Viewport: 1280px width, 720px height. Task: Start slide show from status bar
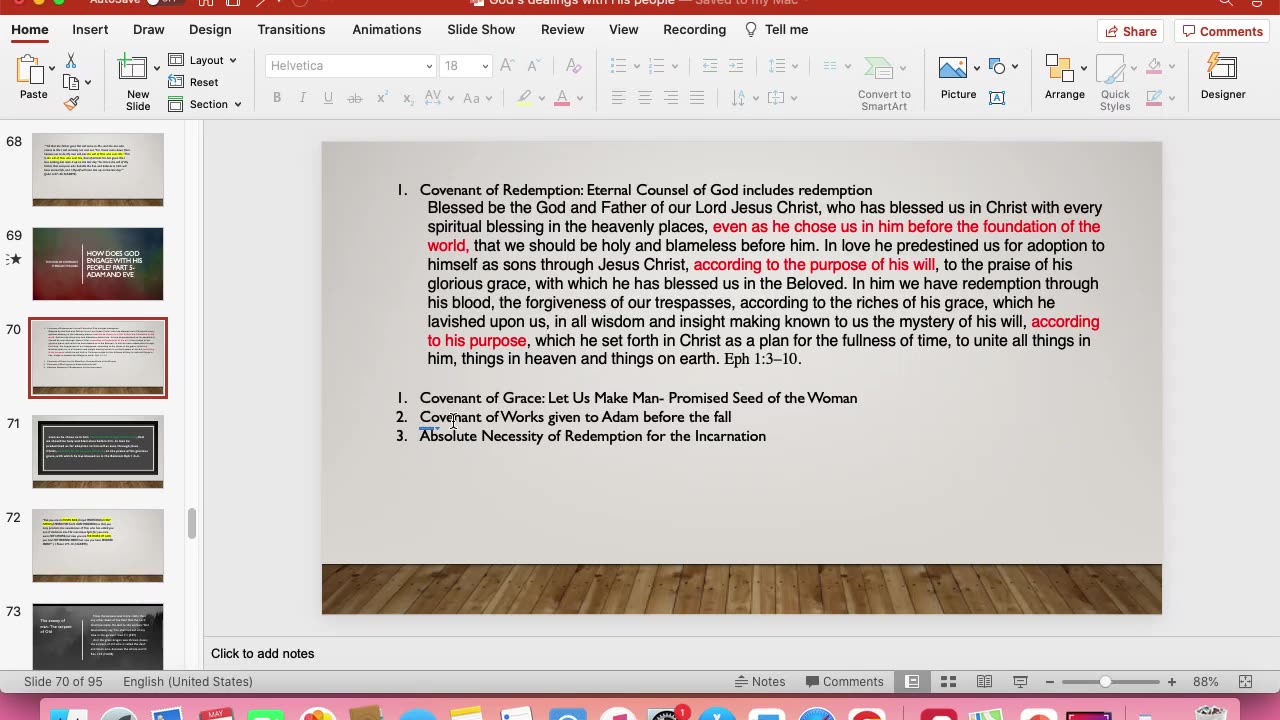pyautogui.click(x=1020, y=682)
